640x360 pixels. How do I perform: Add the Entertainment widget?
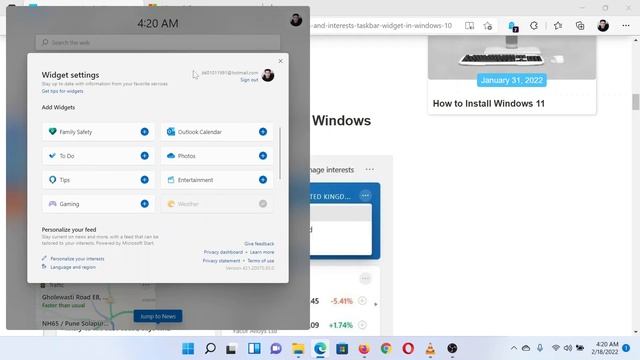(x=263, y=180)
